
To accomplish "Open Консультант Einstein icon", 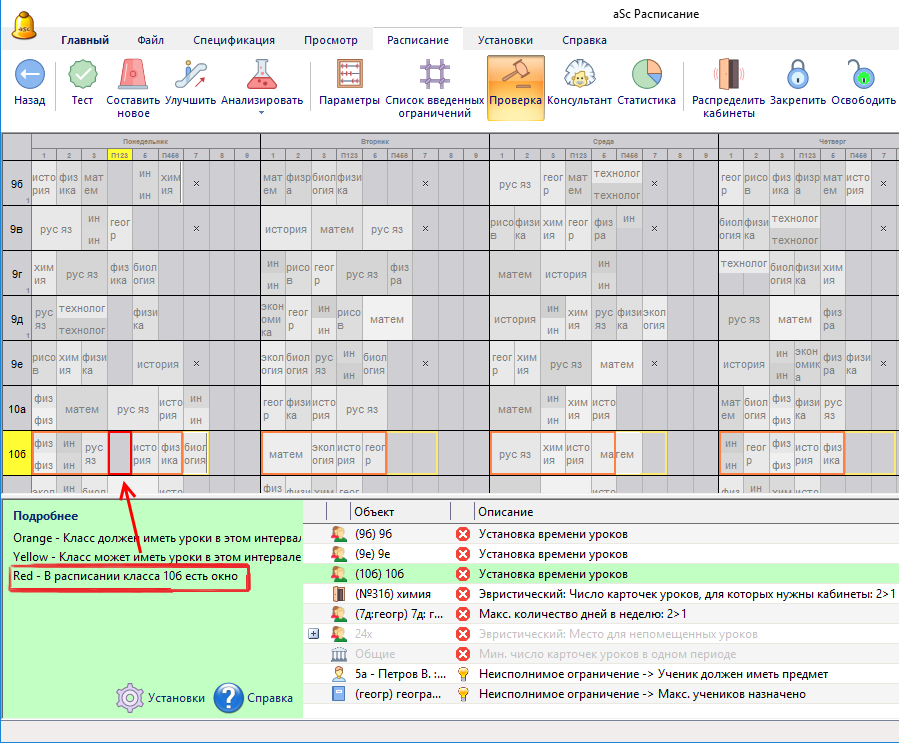I will coord(579,75).
